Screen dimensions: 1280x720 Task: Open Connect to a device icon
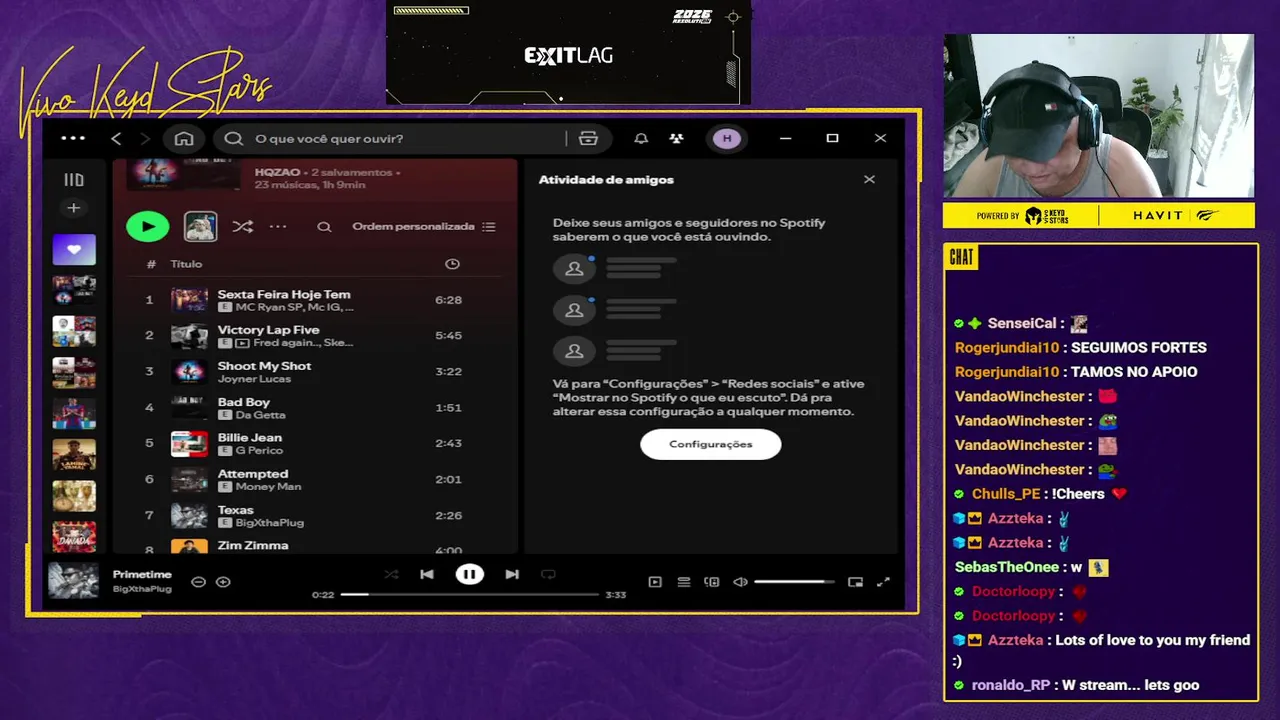pos(712,582)
